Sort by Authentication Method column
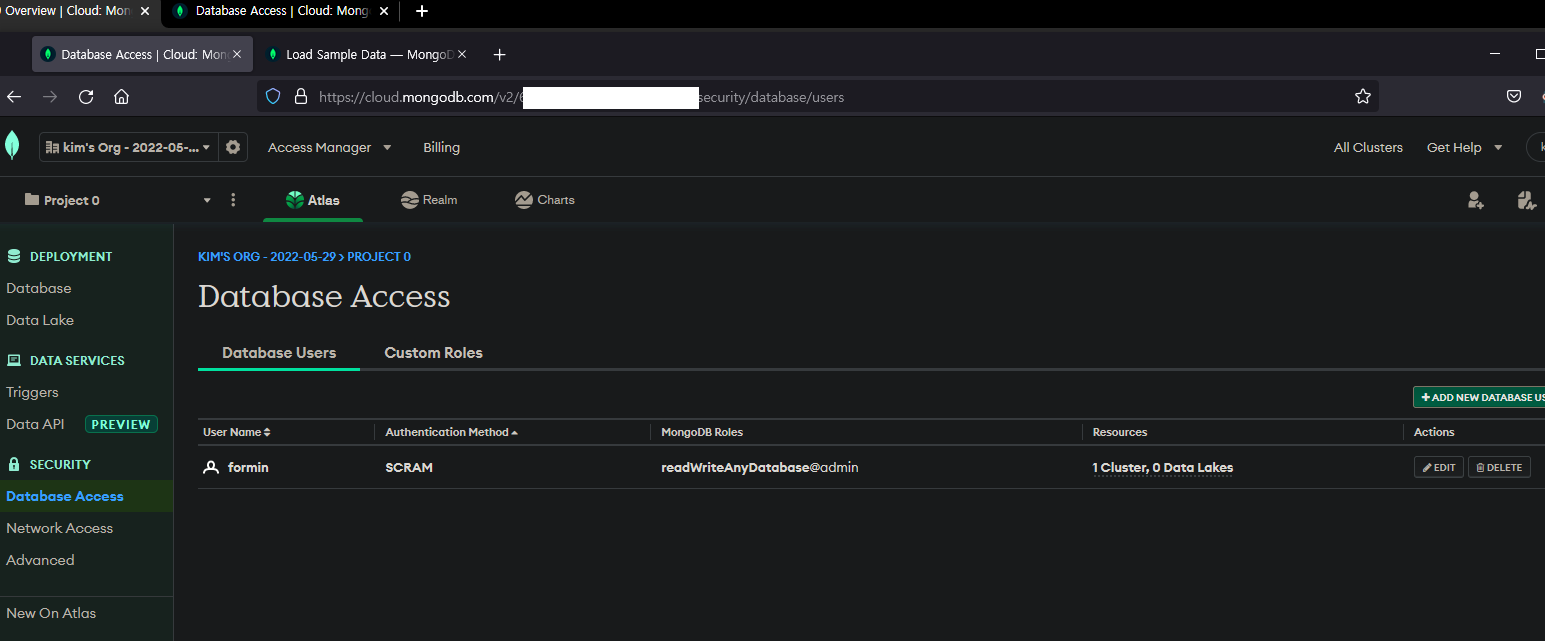The height and width of the screenshot is (641, 1545). tap(452, 432)
